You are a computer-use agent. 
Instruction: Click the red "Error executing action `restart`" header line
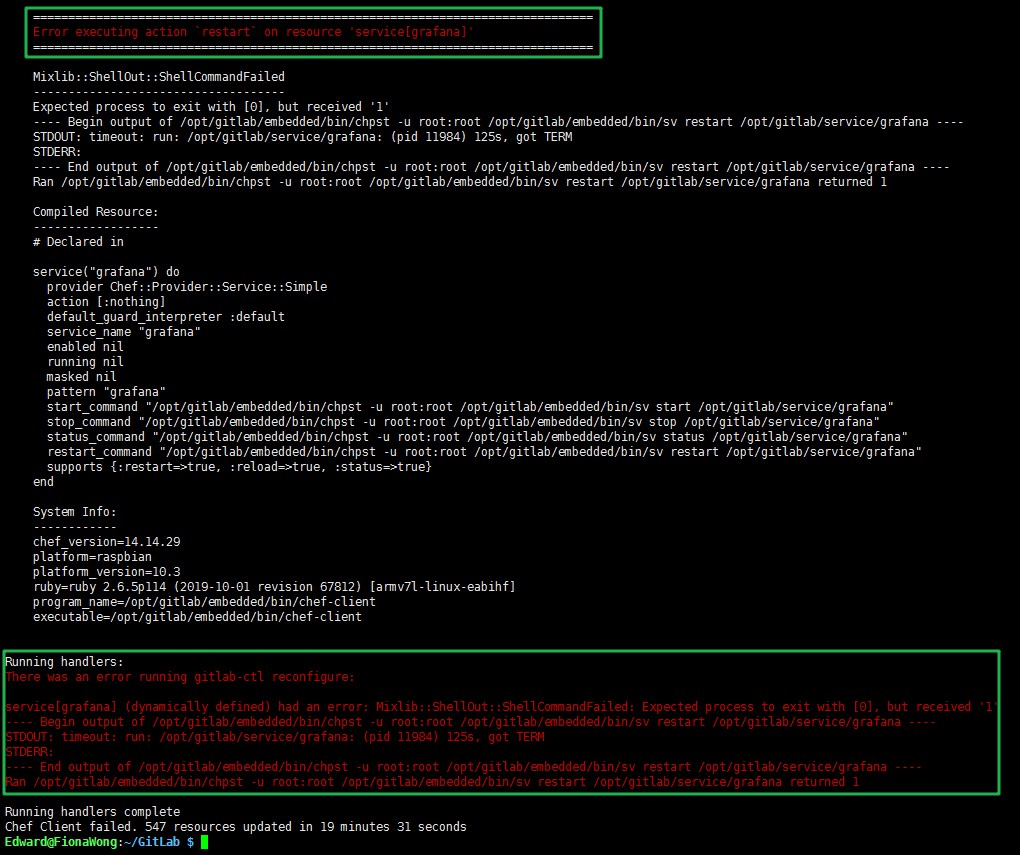(x=253, y=32)
